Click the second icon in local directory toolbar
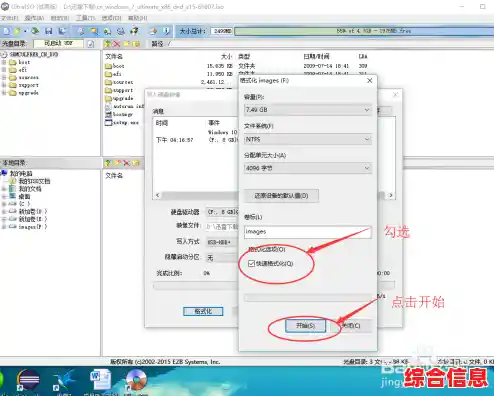 coord(117,163)
